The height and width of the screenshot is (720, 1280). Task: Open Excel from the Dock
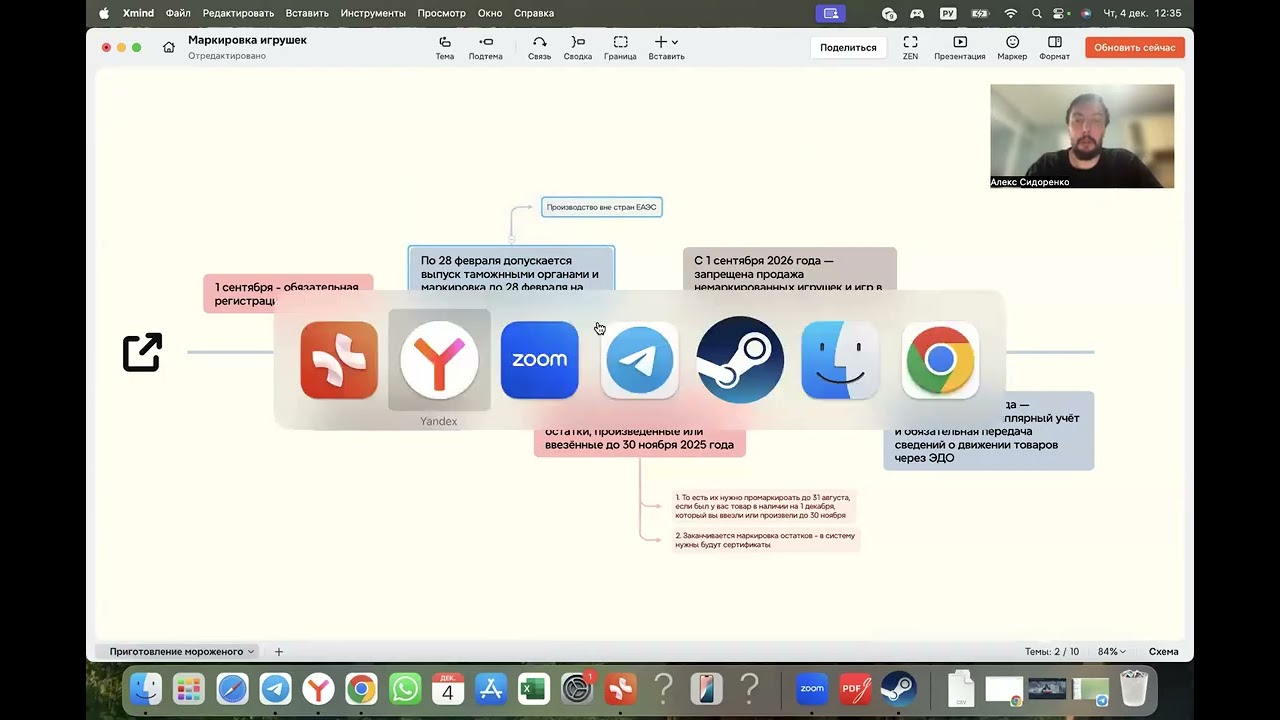[x=534, y=689]
